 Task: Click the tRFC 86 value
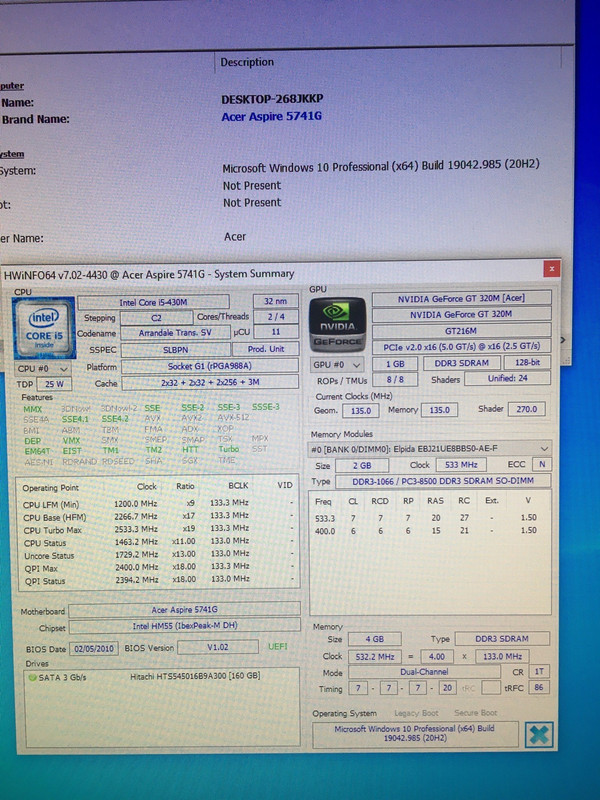(x=539, y=688)
